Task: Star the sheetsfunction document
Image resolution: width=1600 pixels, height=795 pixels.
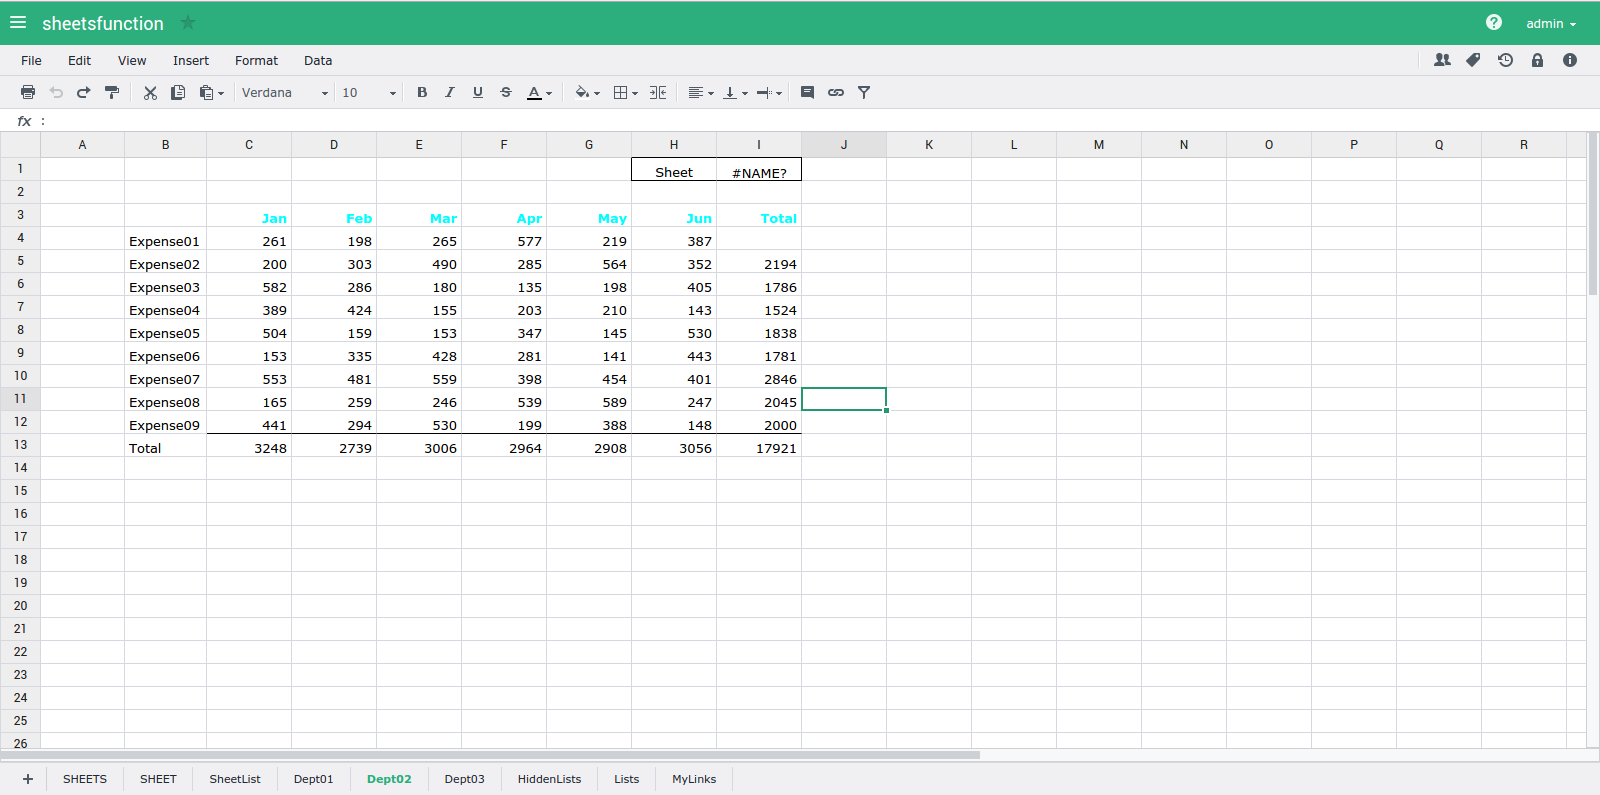Action: pos(188,22)
